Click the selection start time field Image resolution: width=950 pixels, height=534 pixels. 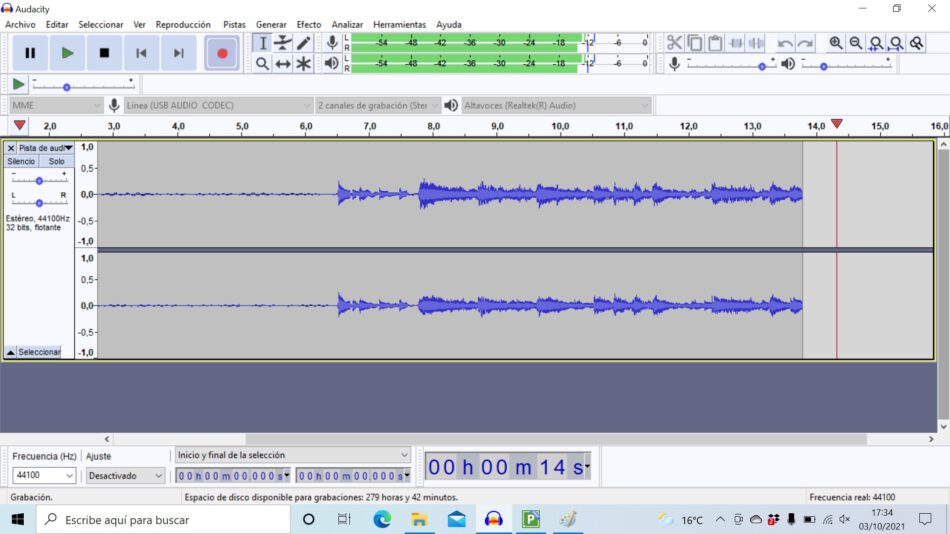(x=233, y=476)
